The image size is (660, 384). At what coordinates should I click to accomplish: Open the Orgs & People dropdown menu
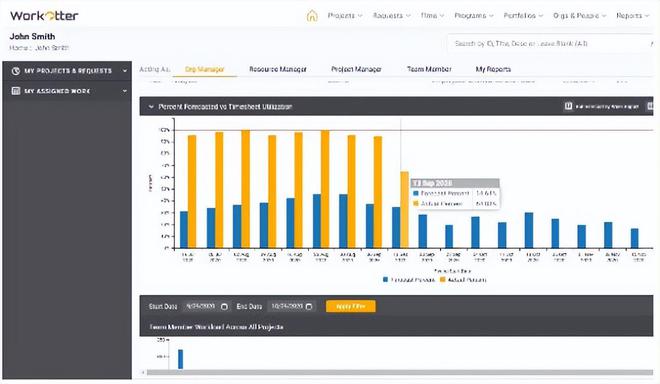(x=580, y=16)
